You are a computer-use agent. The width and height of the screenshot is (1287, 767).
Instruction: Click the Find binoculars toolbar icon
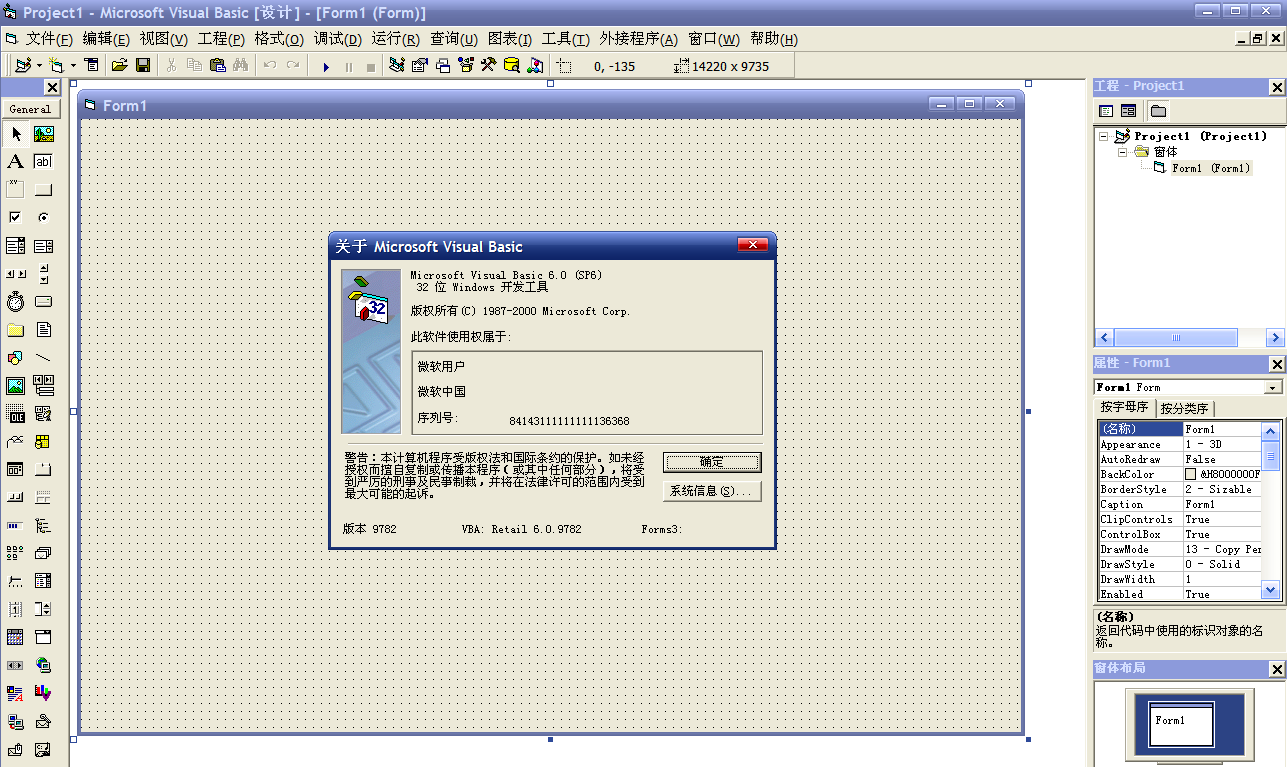click(241, 66)
